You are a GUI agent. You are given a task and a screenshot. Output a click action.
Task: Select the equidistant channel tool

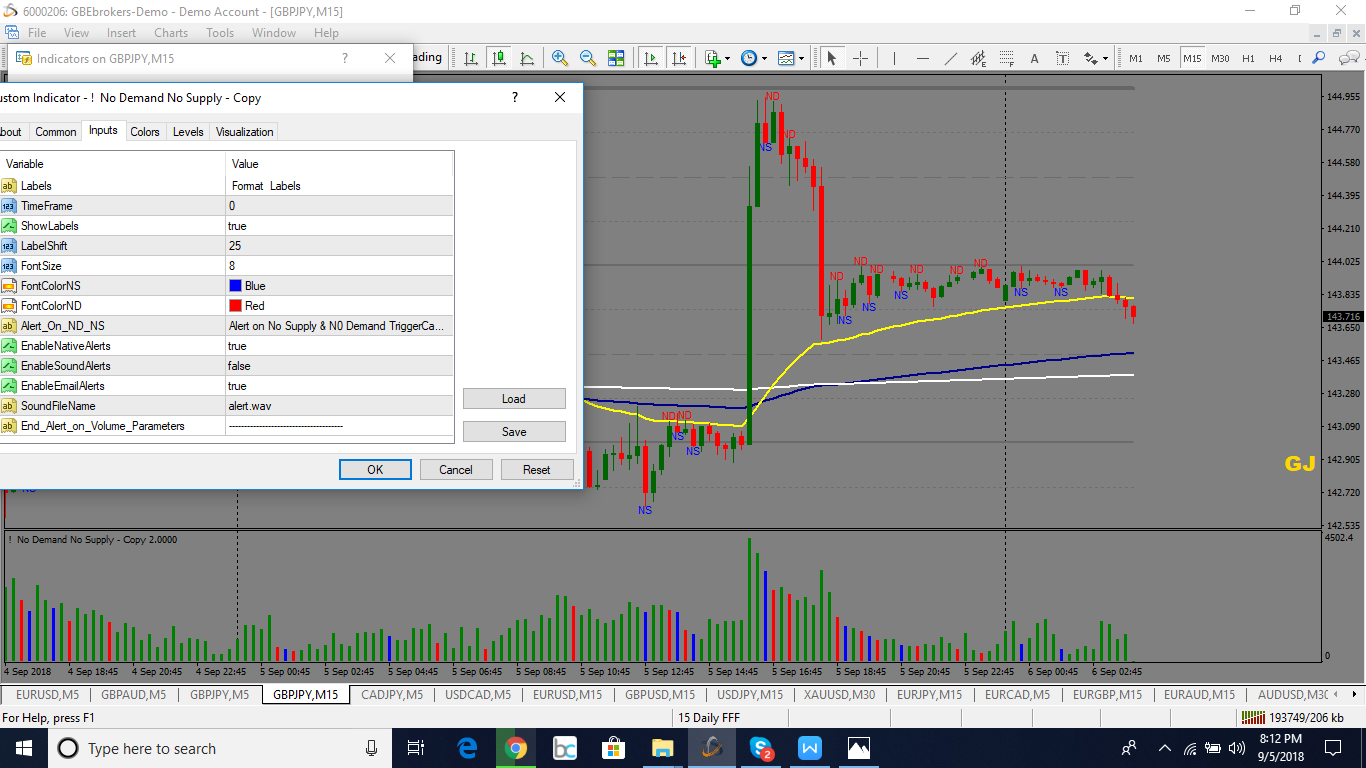coord(978,58)
